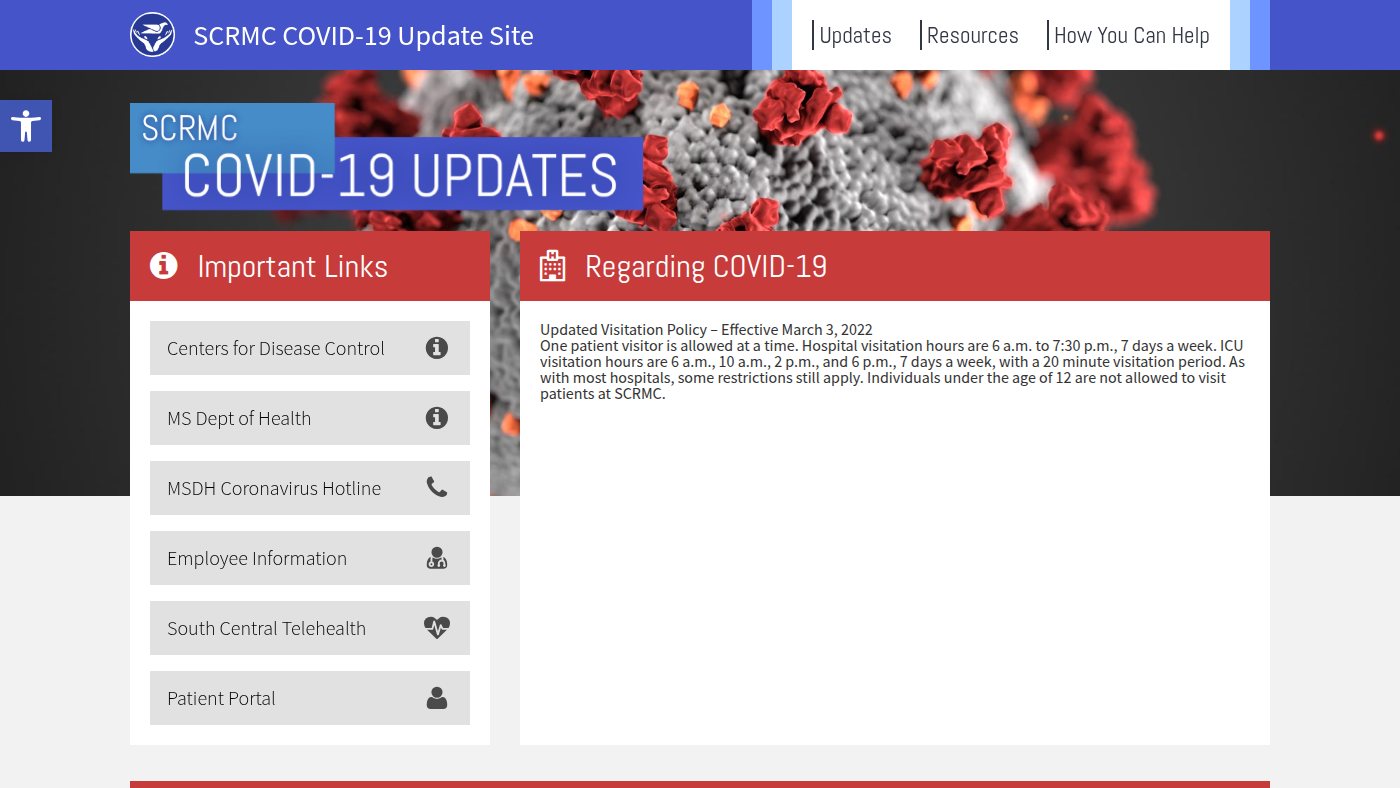Open the Employee Information link
The width and height of the screenshot is (1400, 788).
tap(310, 558)
